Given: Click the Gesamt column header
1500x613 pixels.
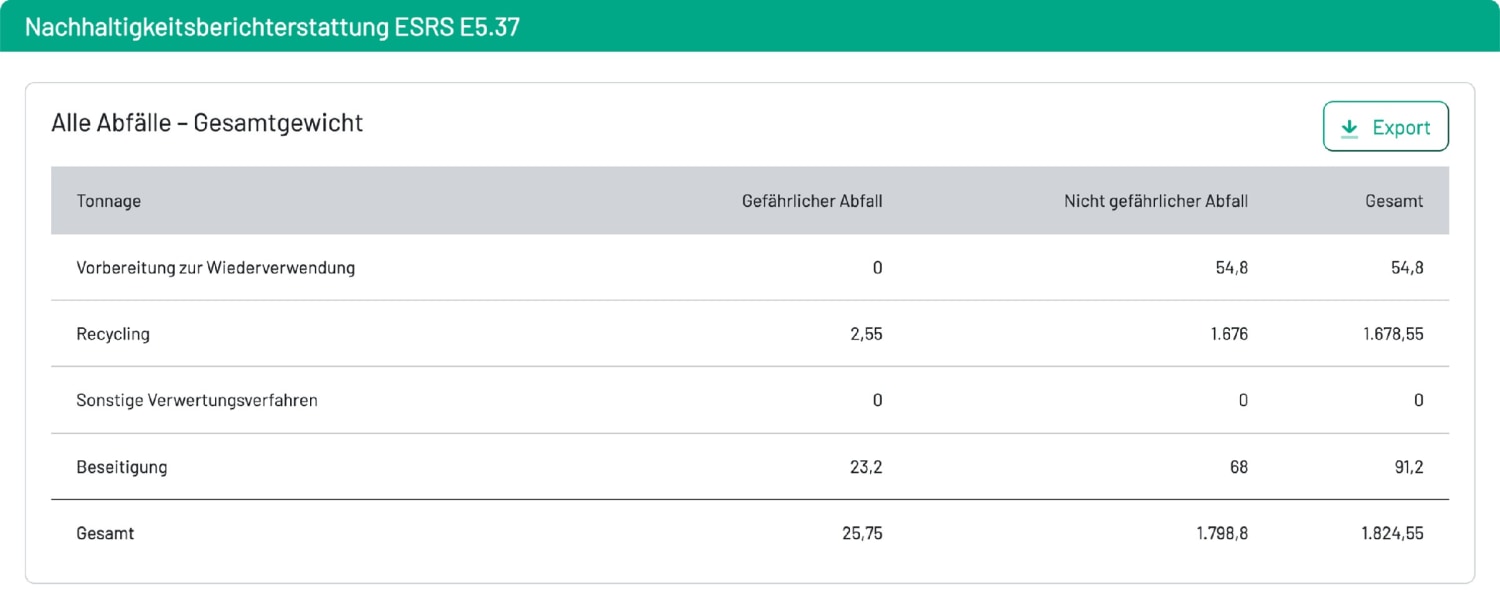Looking at the screenshot, I should tap(1394, 201).
